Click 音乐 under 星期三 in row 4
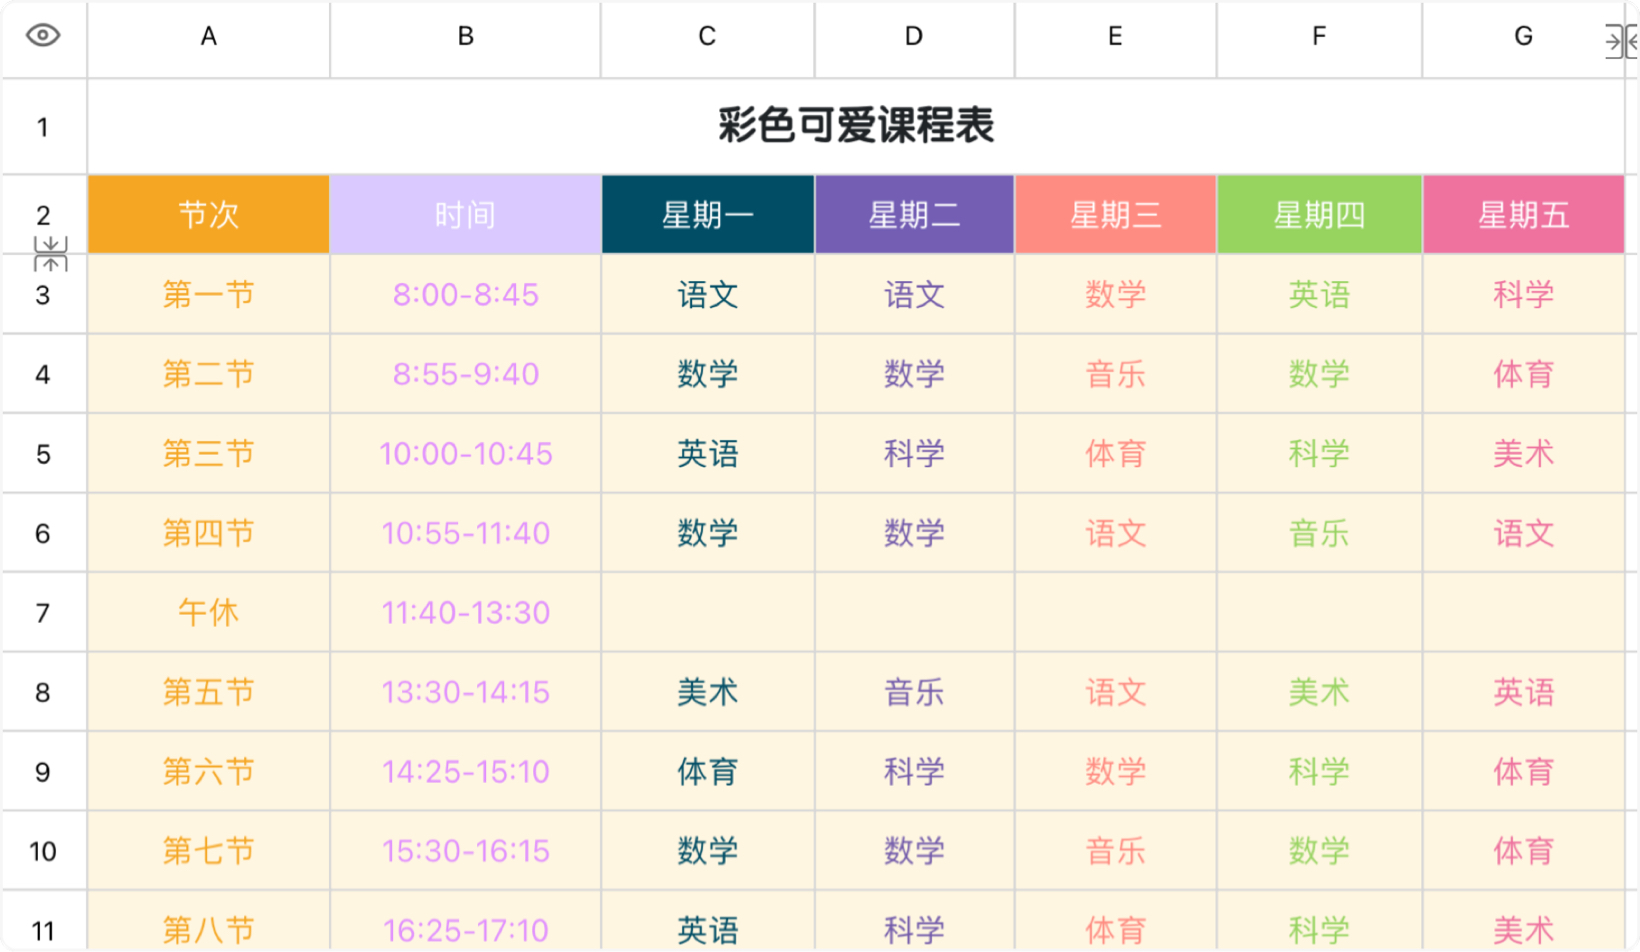 click(x=1115, y=374)
